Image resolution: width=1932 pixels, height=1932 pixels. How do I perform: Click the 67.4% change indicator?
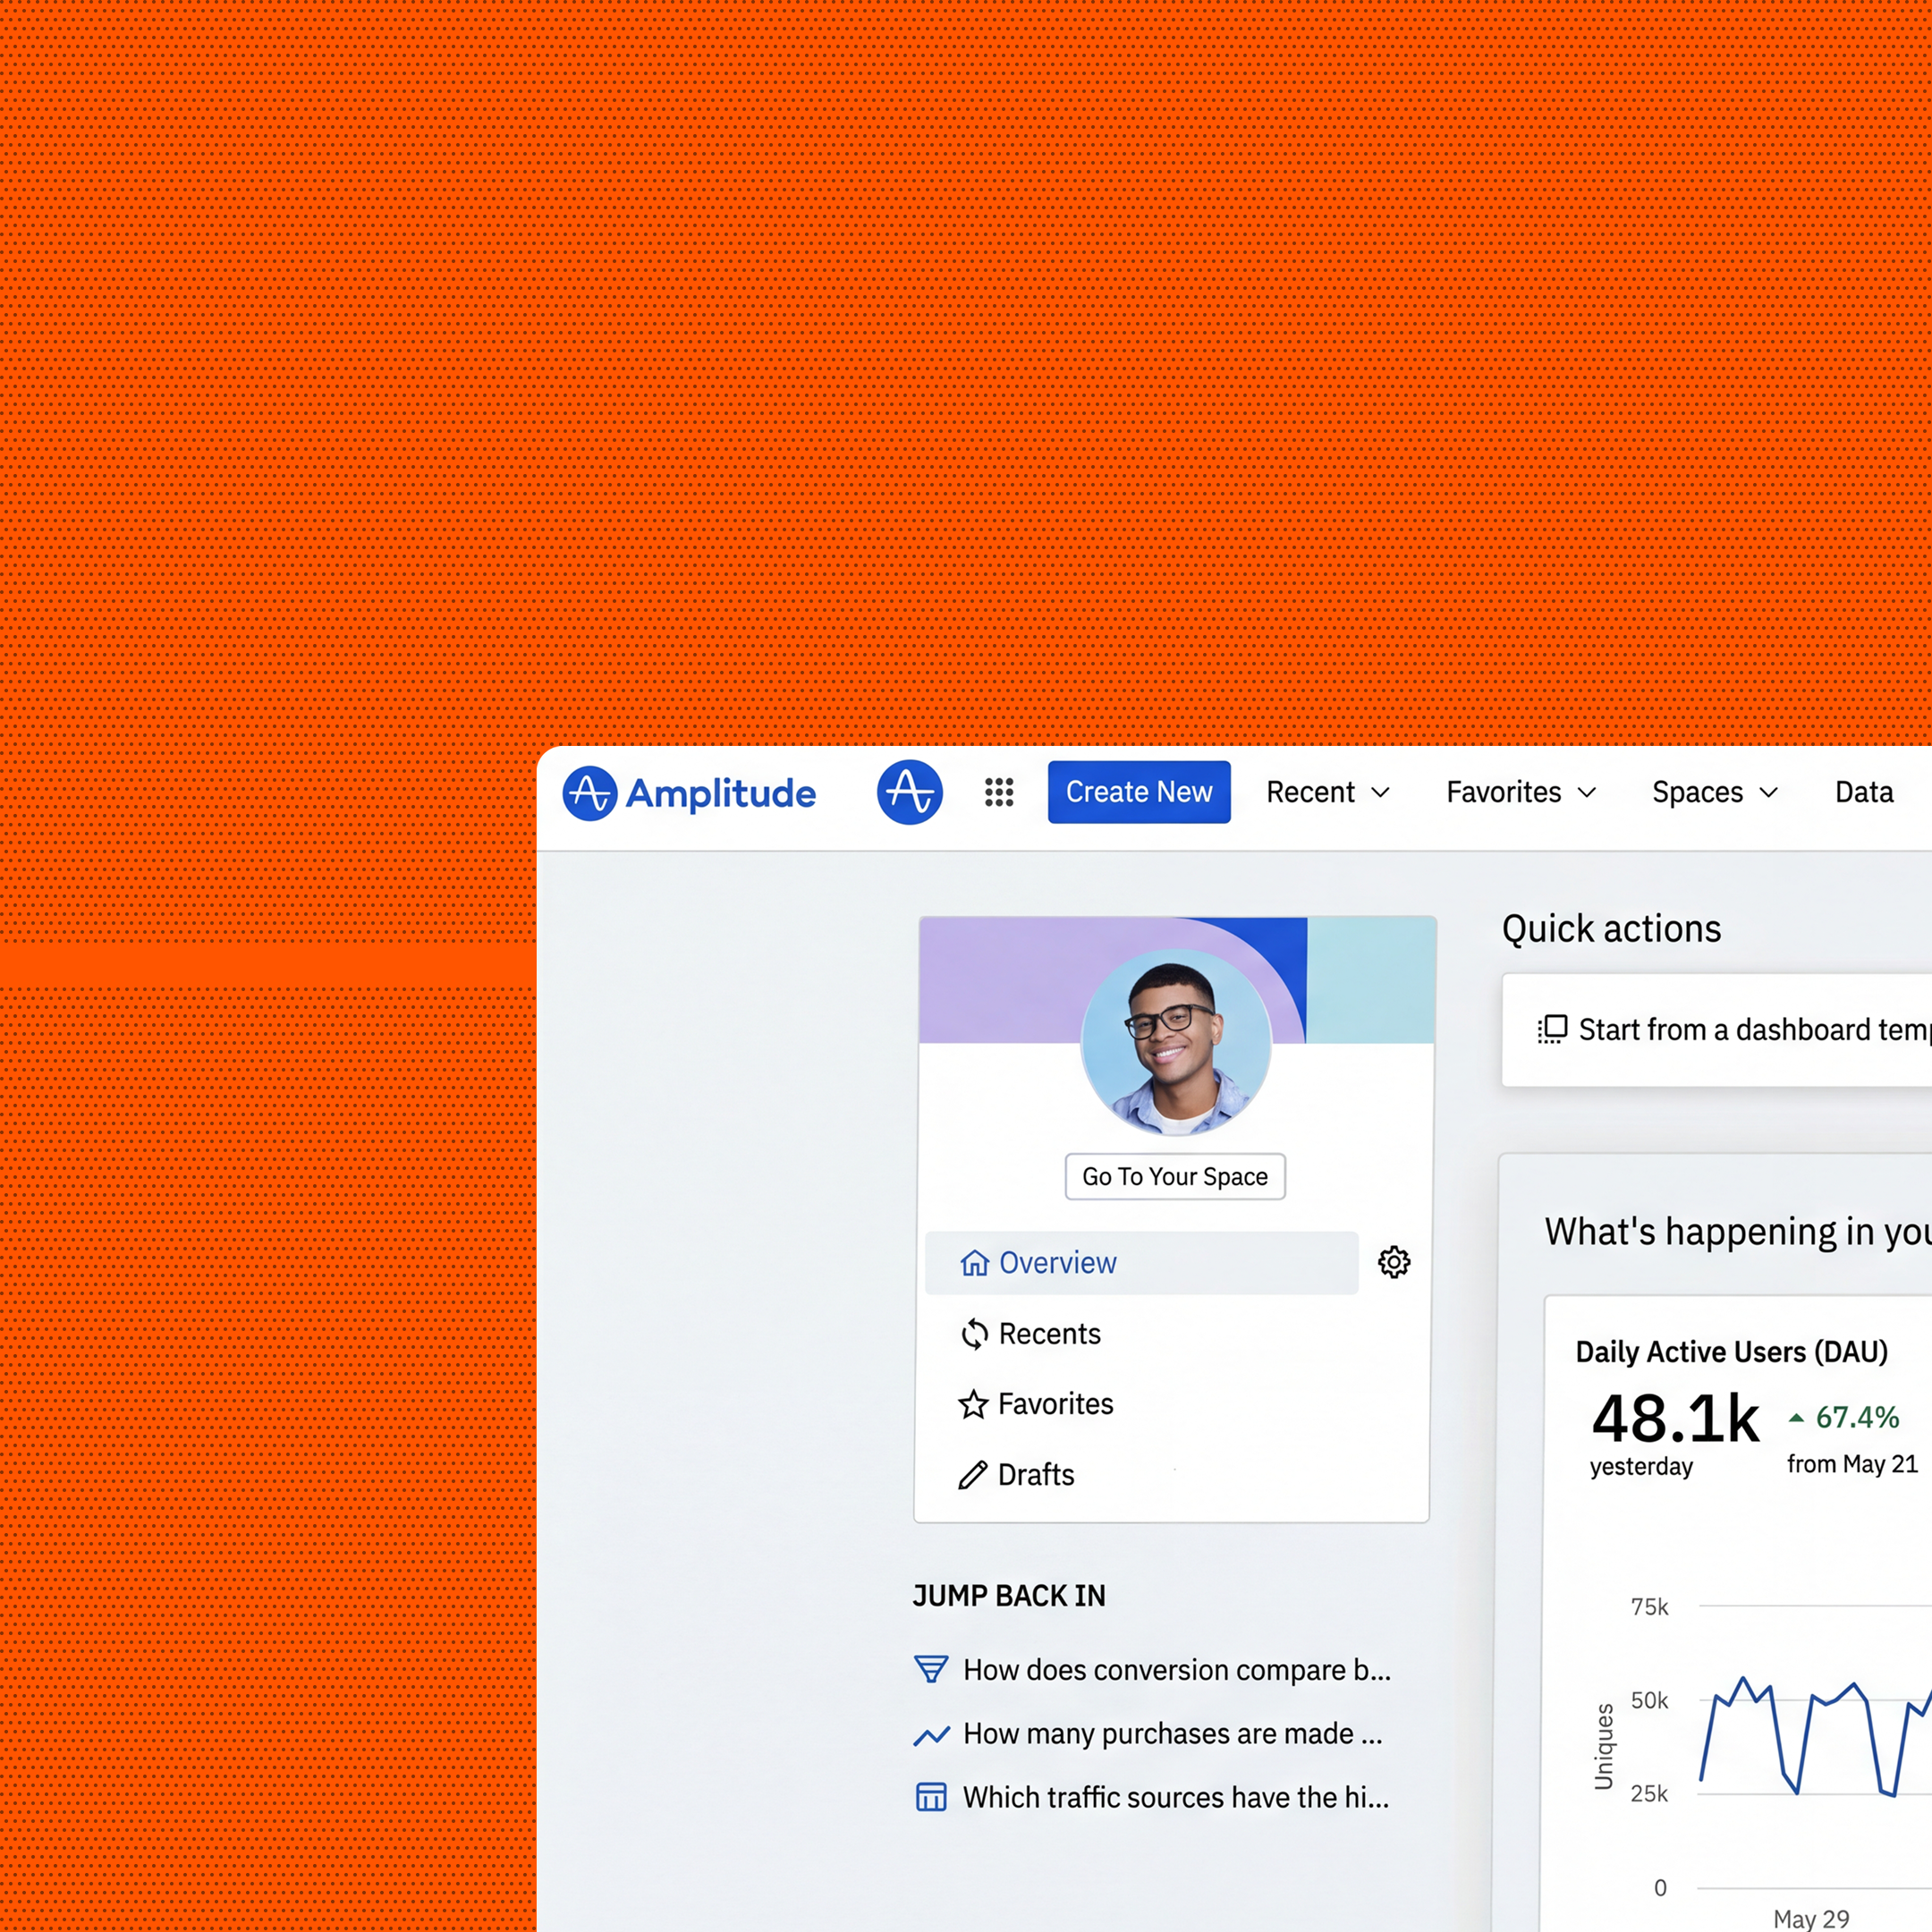click(x=1843, y=1417)
